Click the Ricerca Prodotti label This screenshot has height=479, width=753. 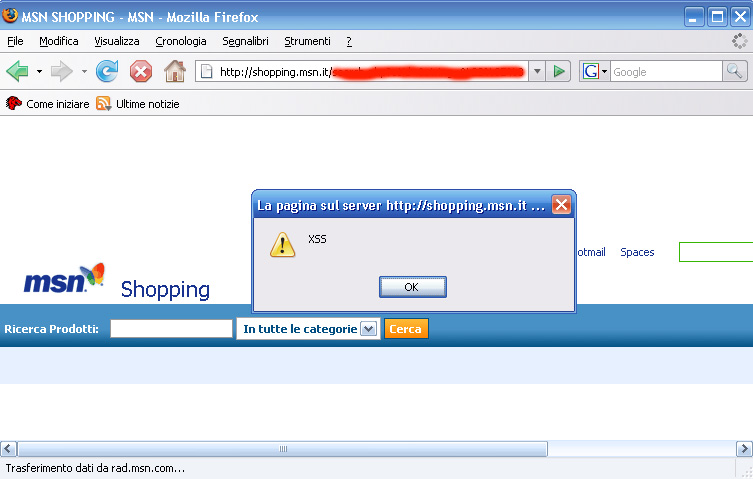click(x=51, y=329)
